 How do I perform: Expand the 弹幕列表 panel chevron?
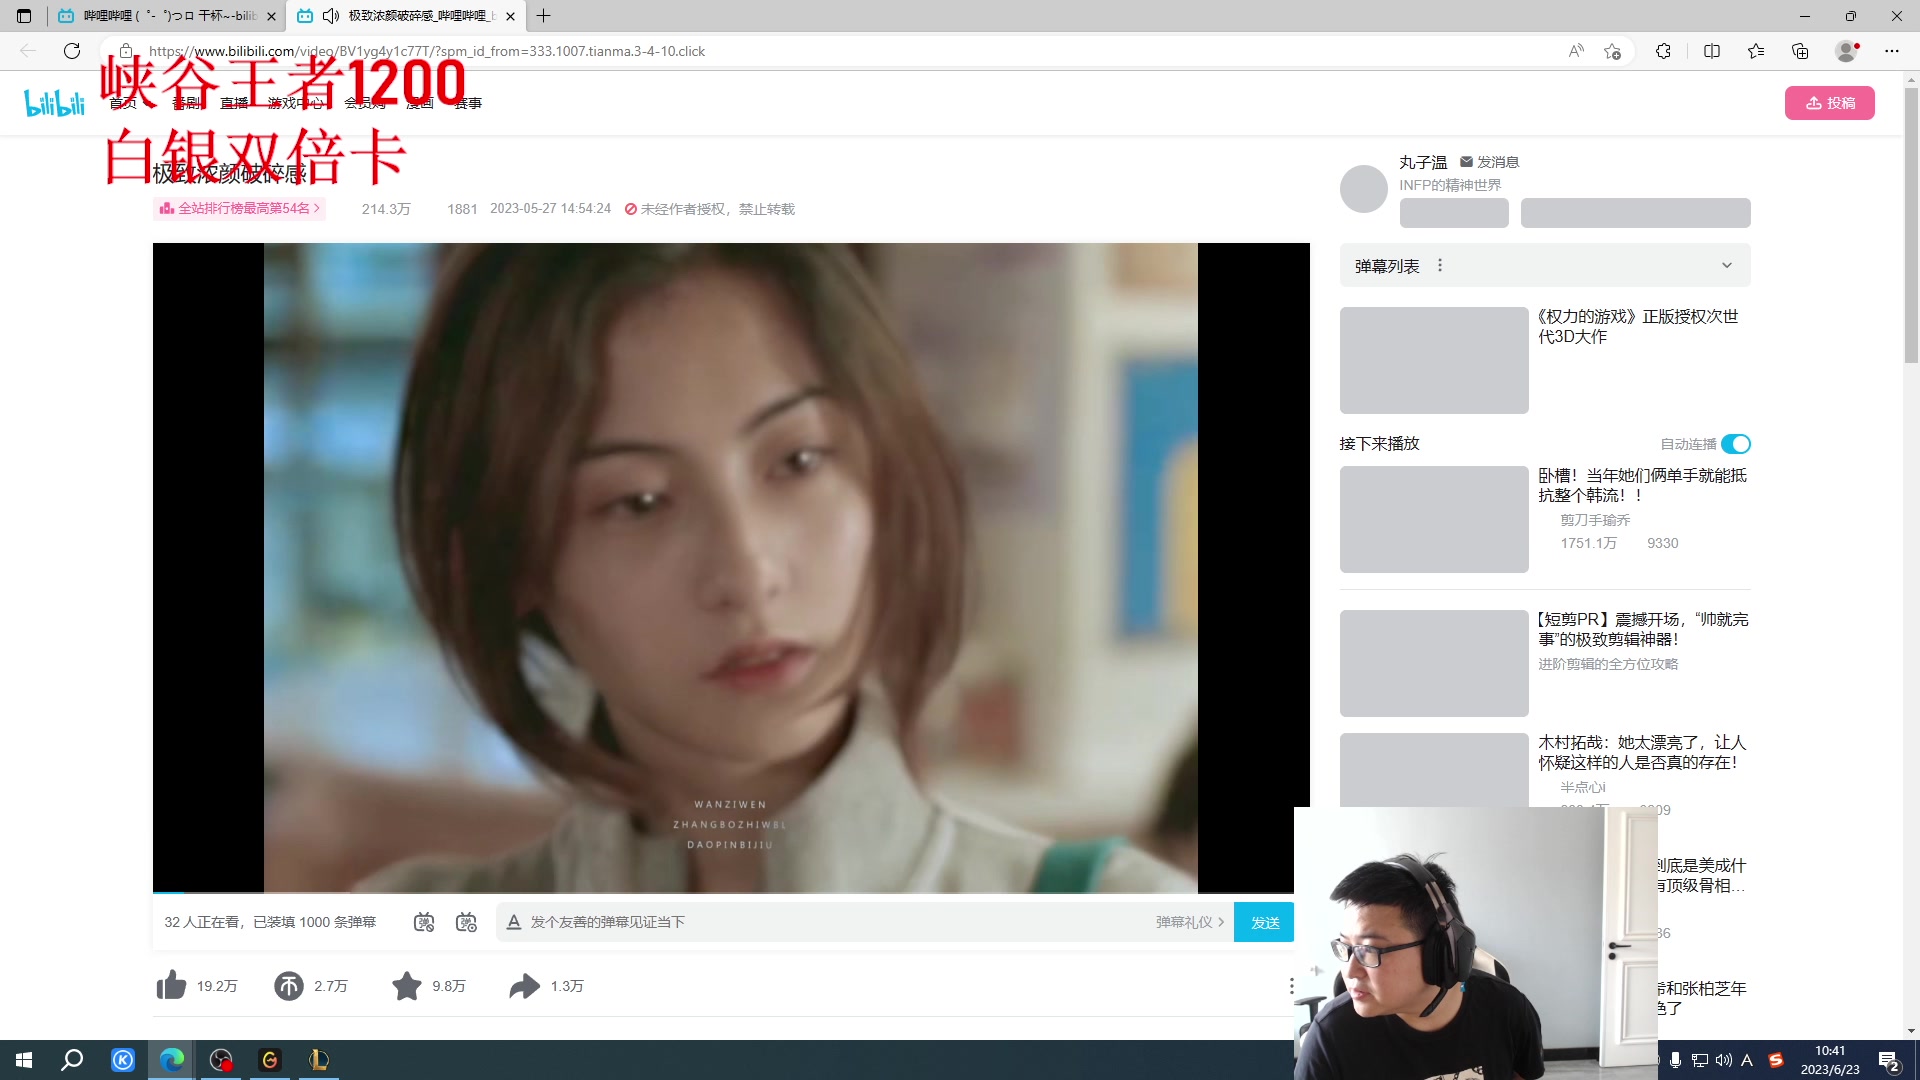pos(1727,266)
